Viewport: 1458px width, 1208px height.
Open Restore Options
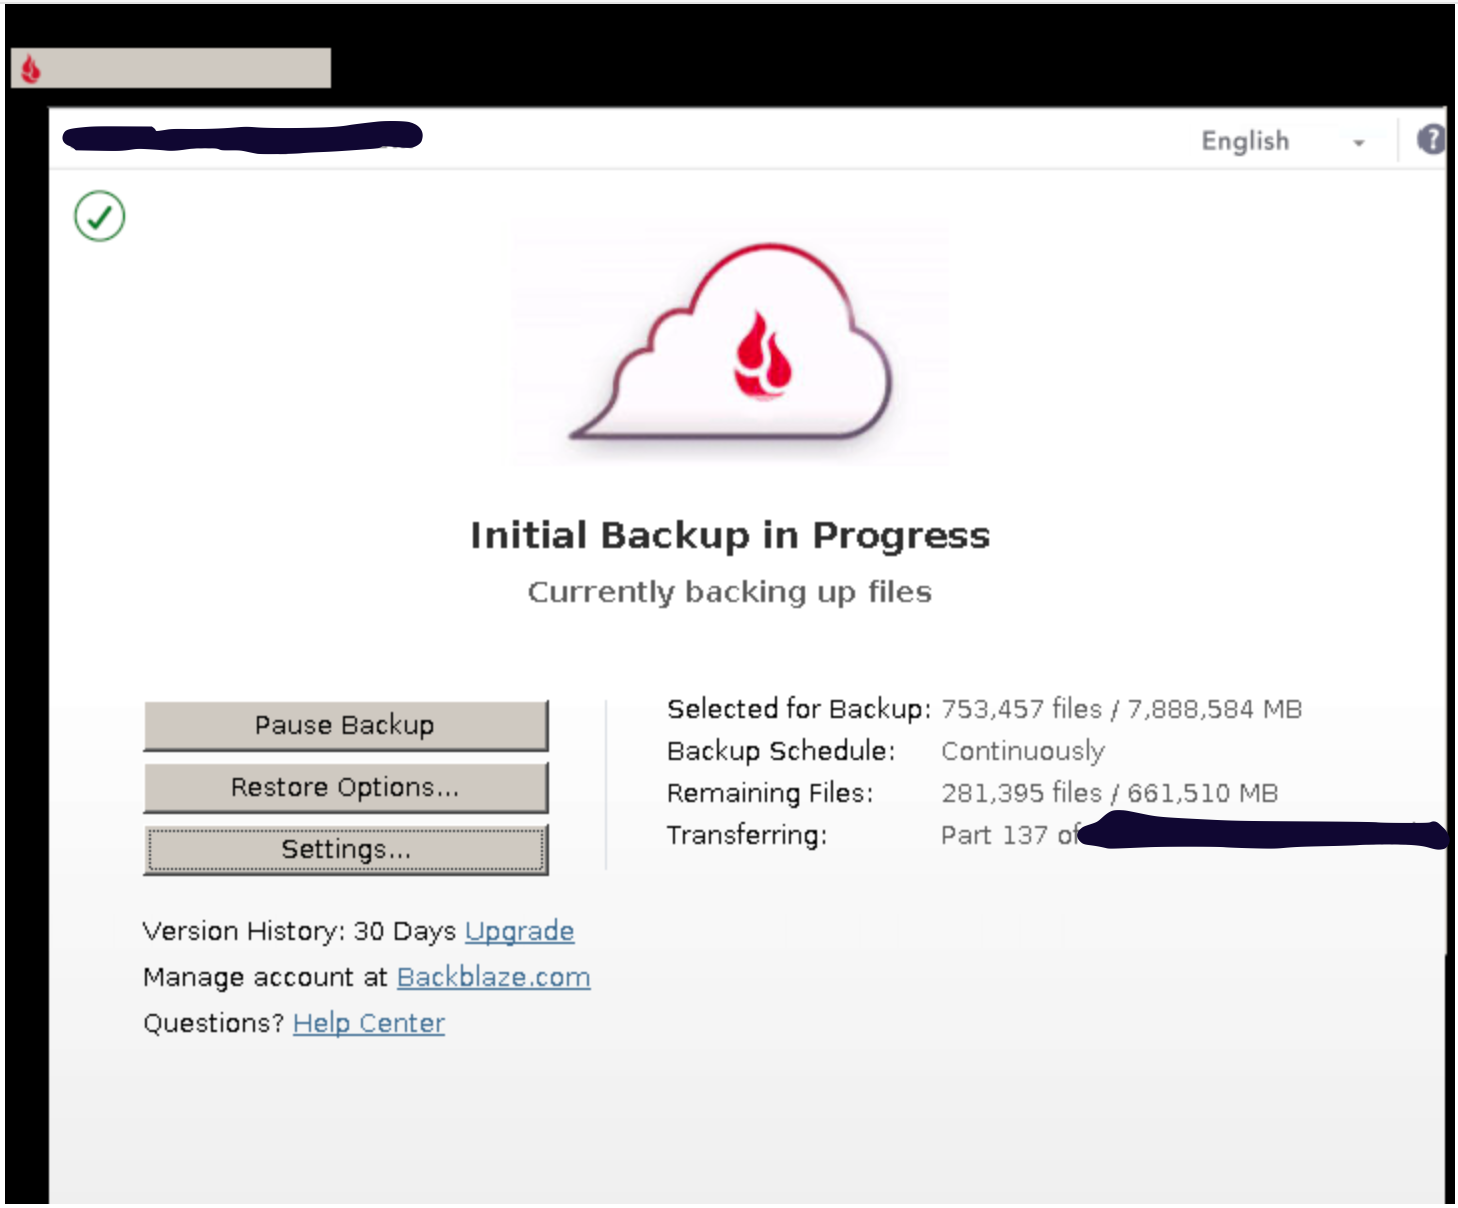(x=346, y=787)
